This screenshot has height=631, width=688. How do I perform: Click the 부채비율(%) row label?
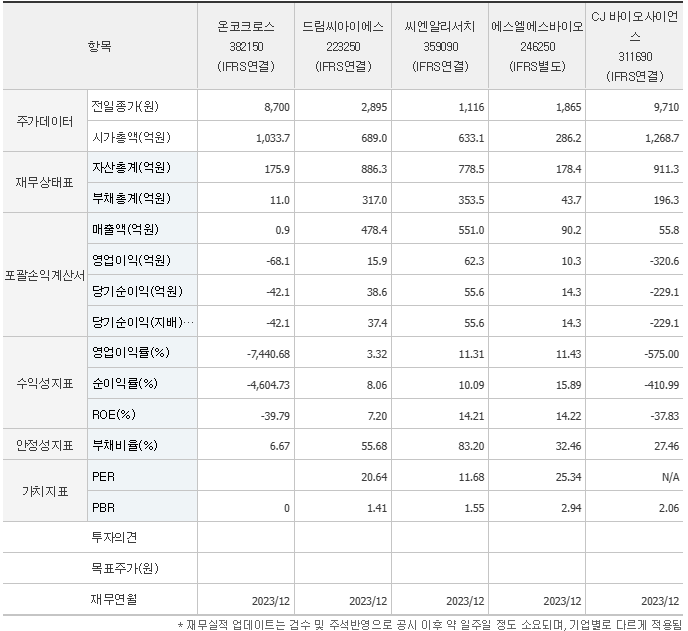[125, 445]
